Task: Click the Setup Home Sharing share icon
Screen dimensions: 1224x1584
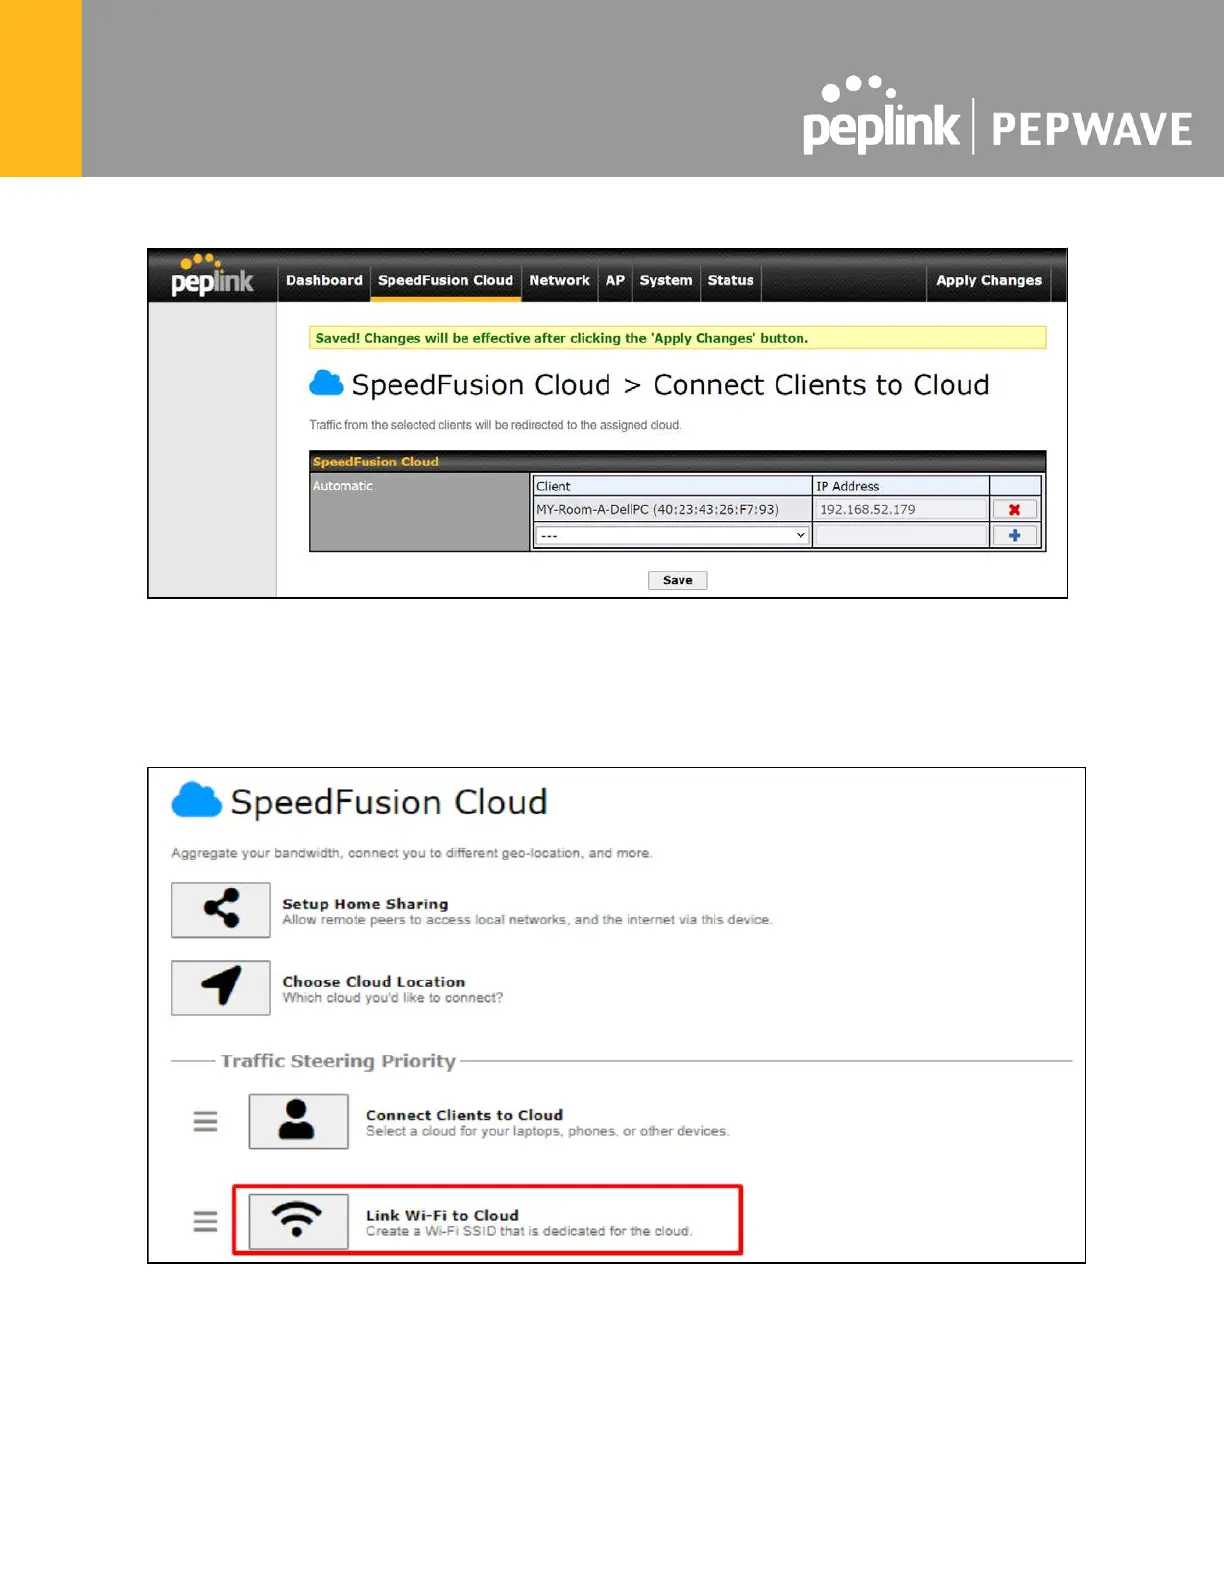Action: [221, 910]
